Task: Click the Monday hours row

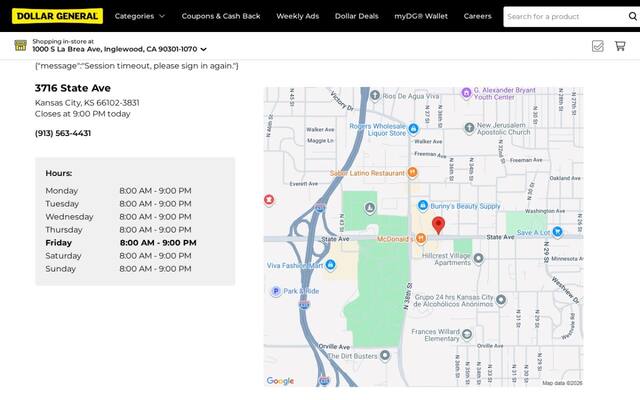Action: click(x=118, y=191)
